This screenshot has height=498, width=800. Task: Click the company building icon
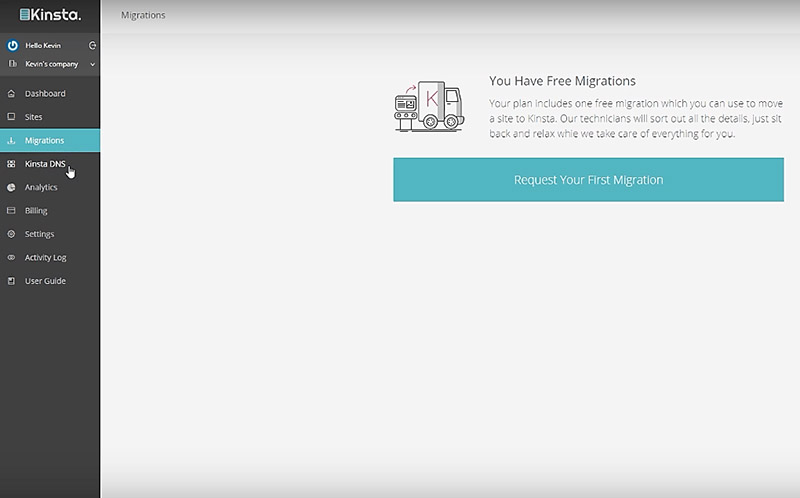click(x=13, y=64)
